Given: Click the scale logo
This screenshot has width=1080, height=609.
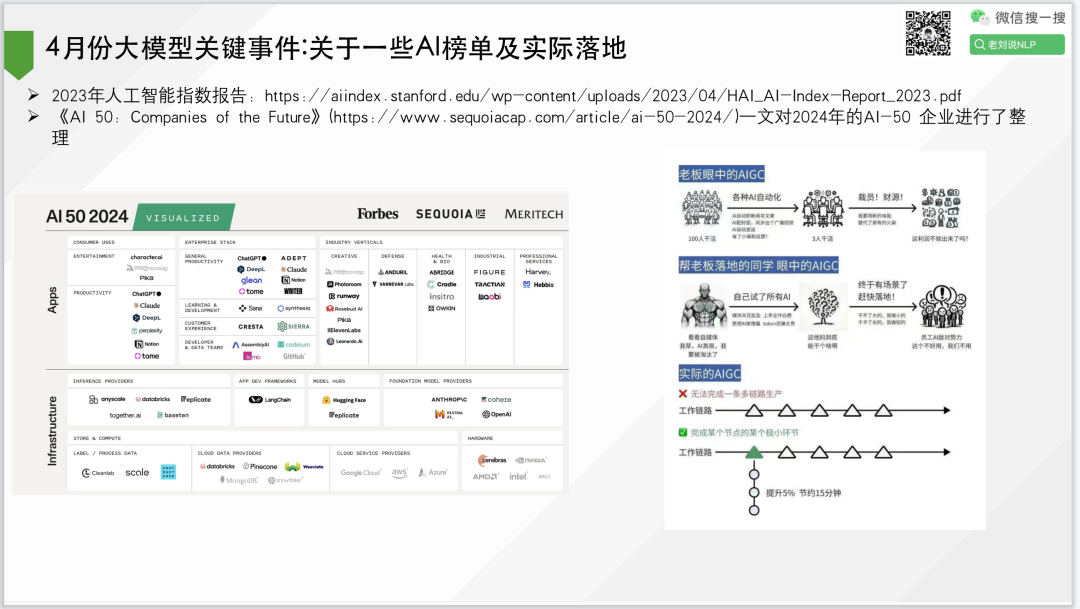Looking at the screenshot, I should pos(137,473).
